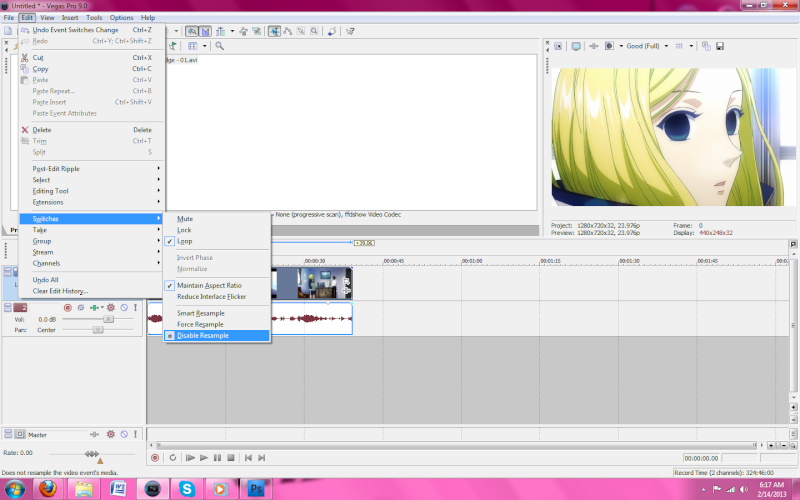This screenshot has width=800, height=500.
Task: Click the Project Media search magnifier icon
Action: [x=219, y=46]
